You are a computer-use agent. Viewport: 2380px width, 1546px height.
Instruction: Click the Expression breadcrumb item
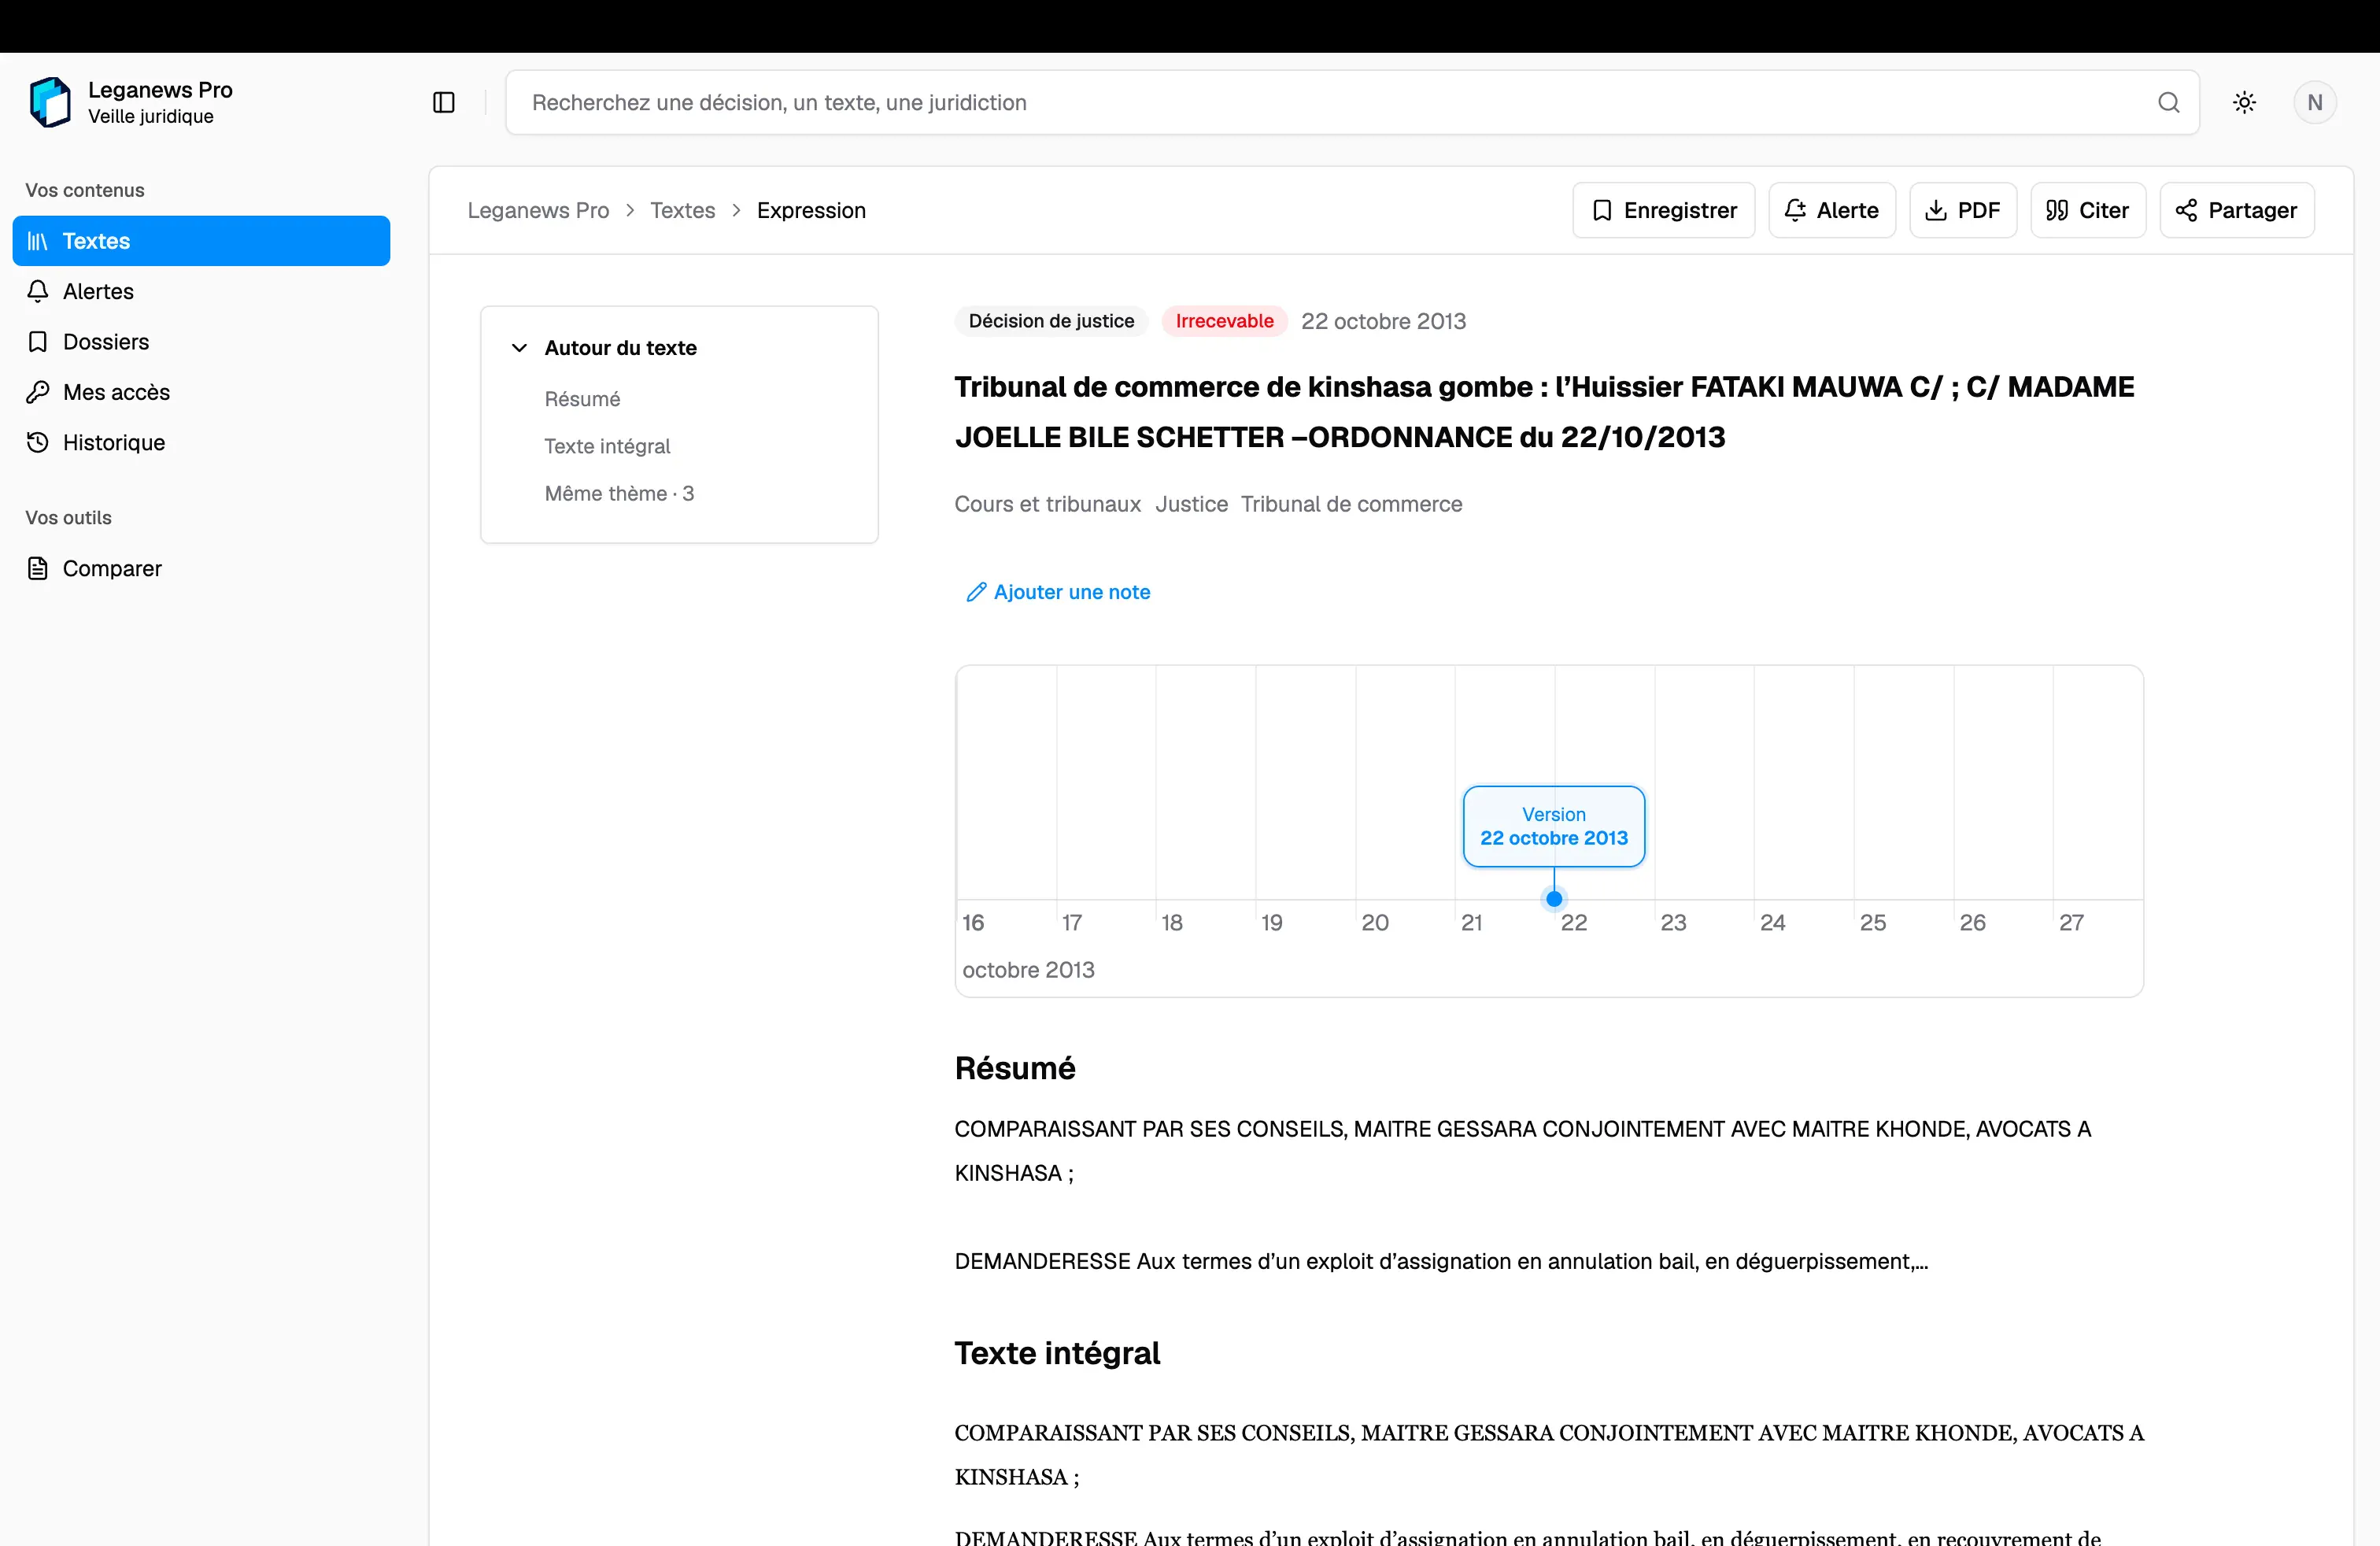coord(811,210)
